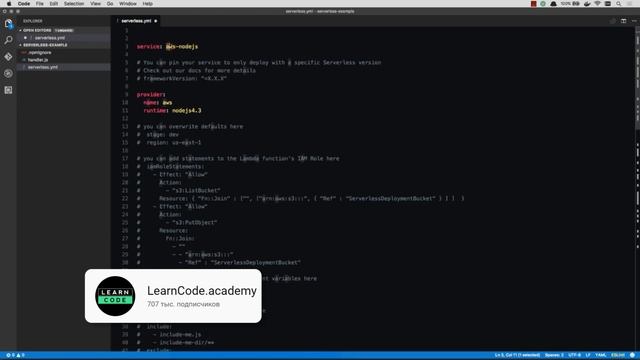Click the 'stage: dev' comment line
640x360 pixels.
(158, 134)
